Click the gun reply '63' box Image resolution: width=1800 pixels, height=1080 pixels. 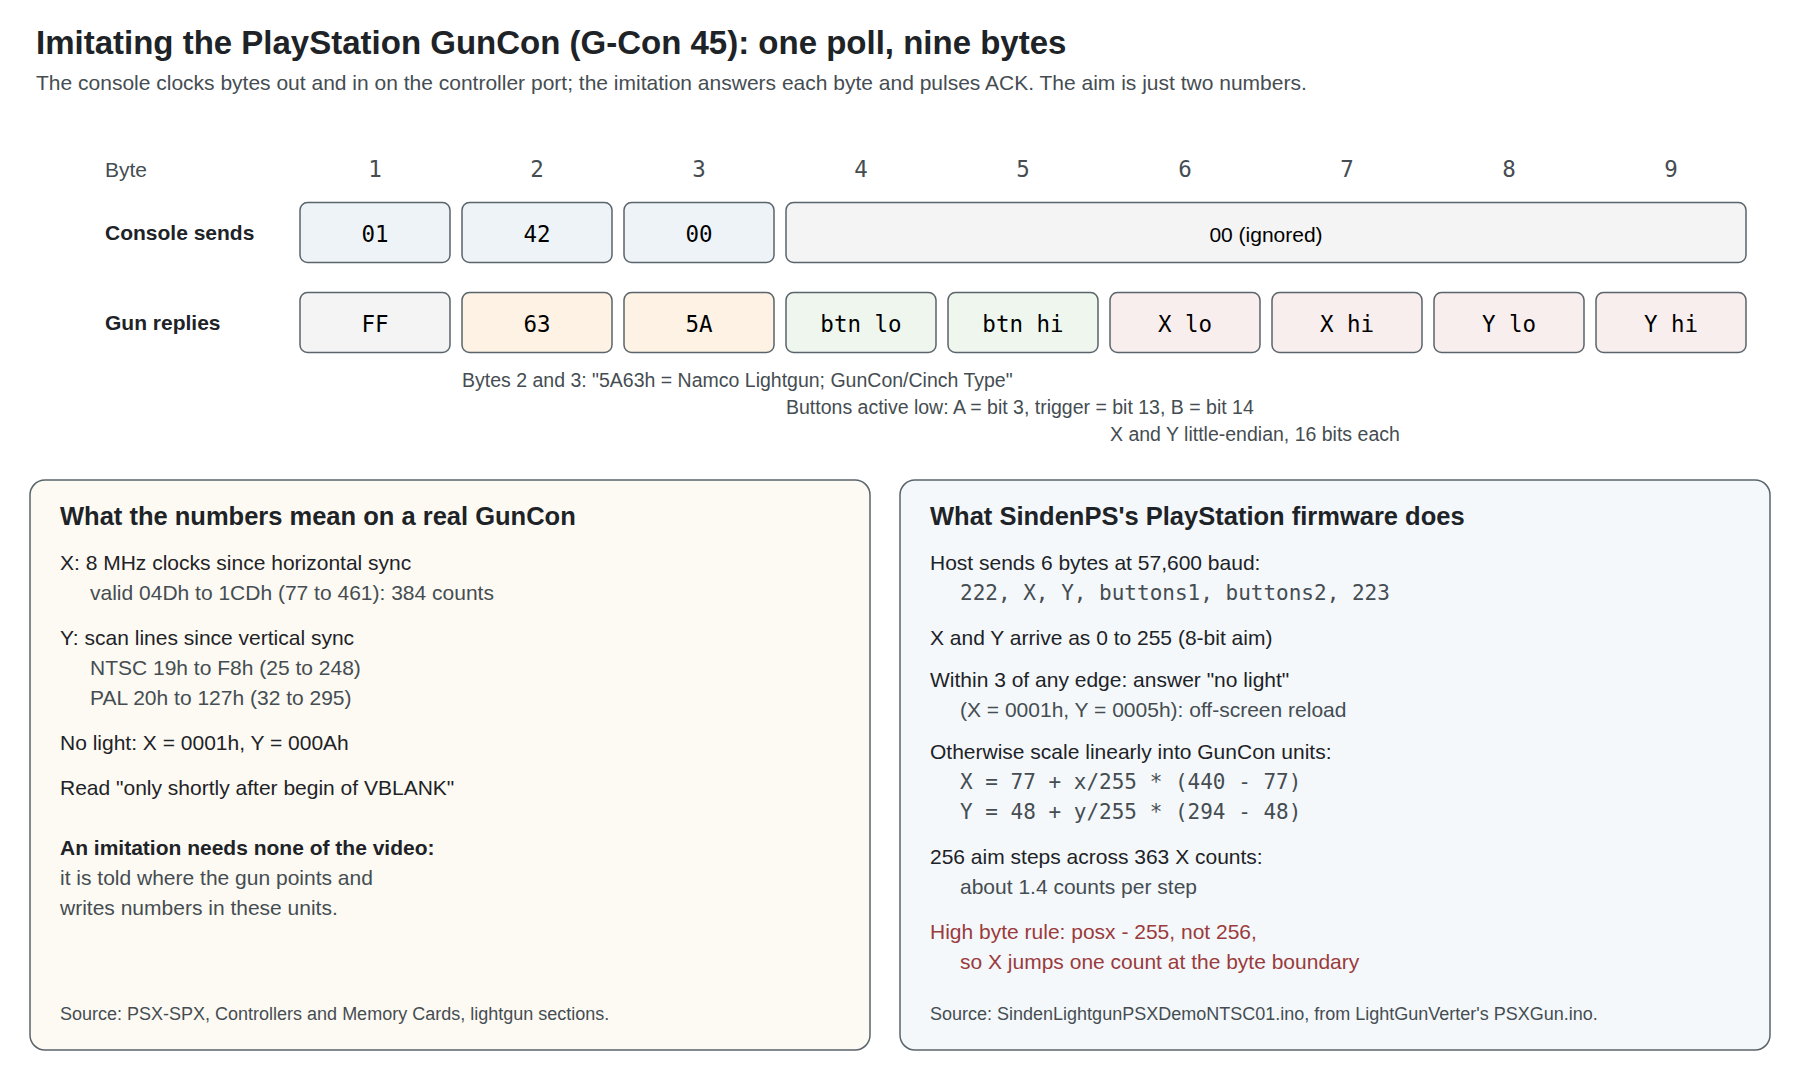click(537, 323)
